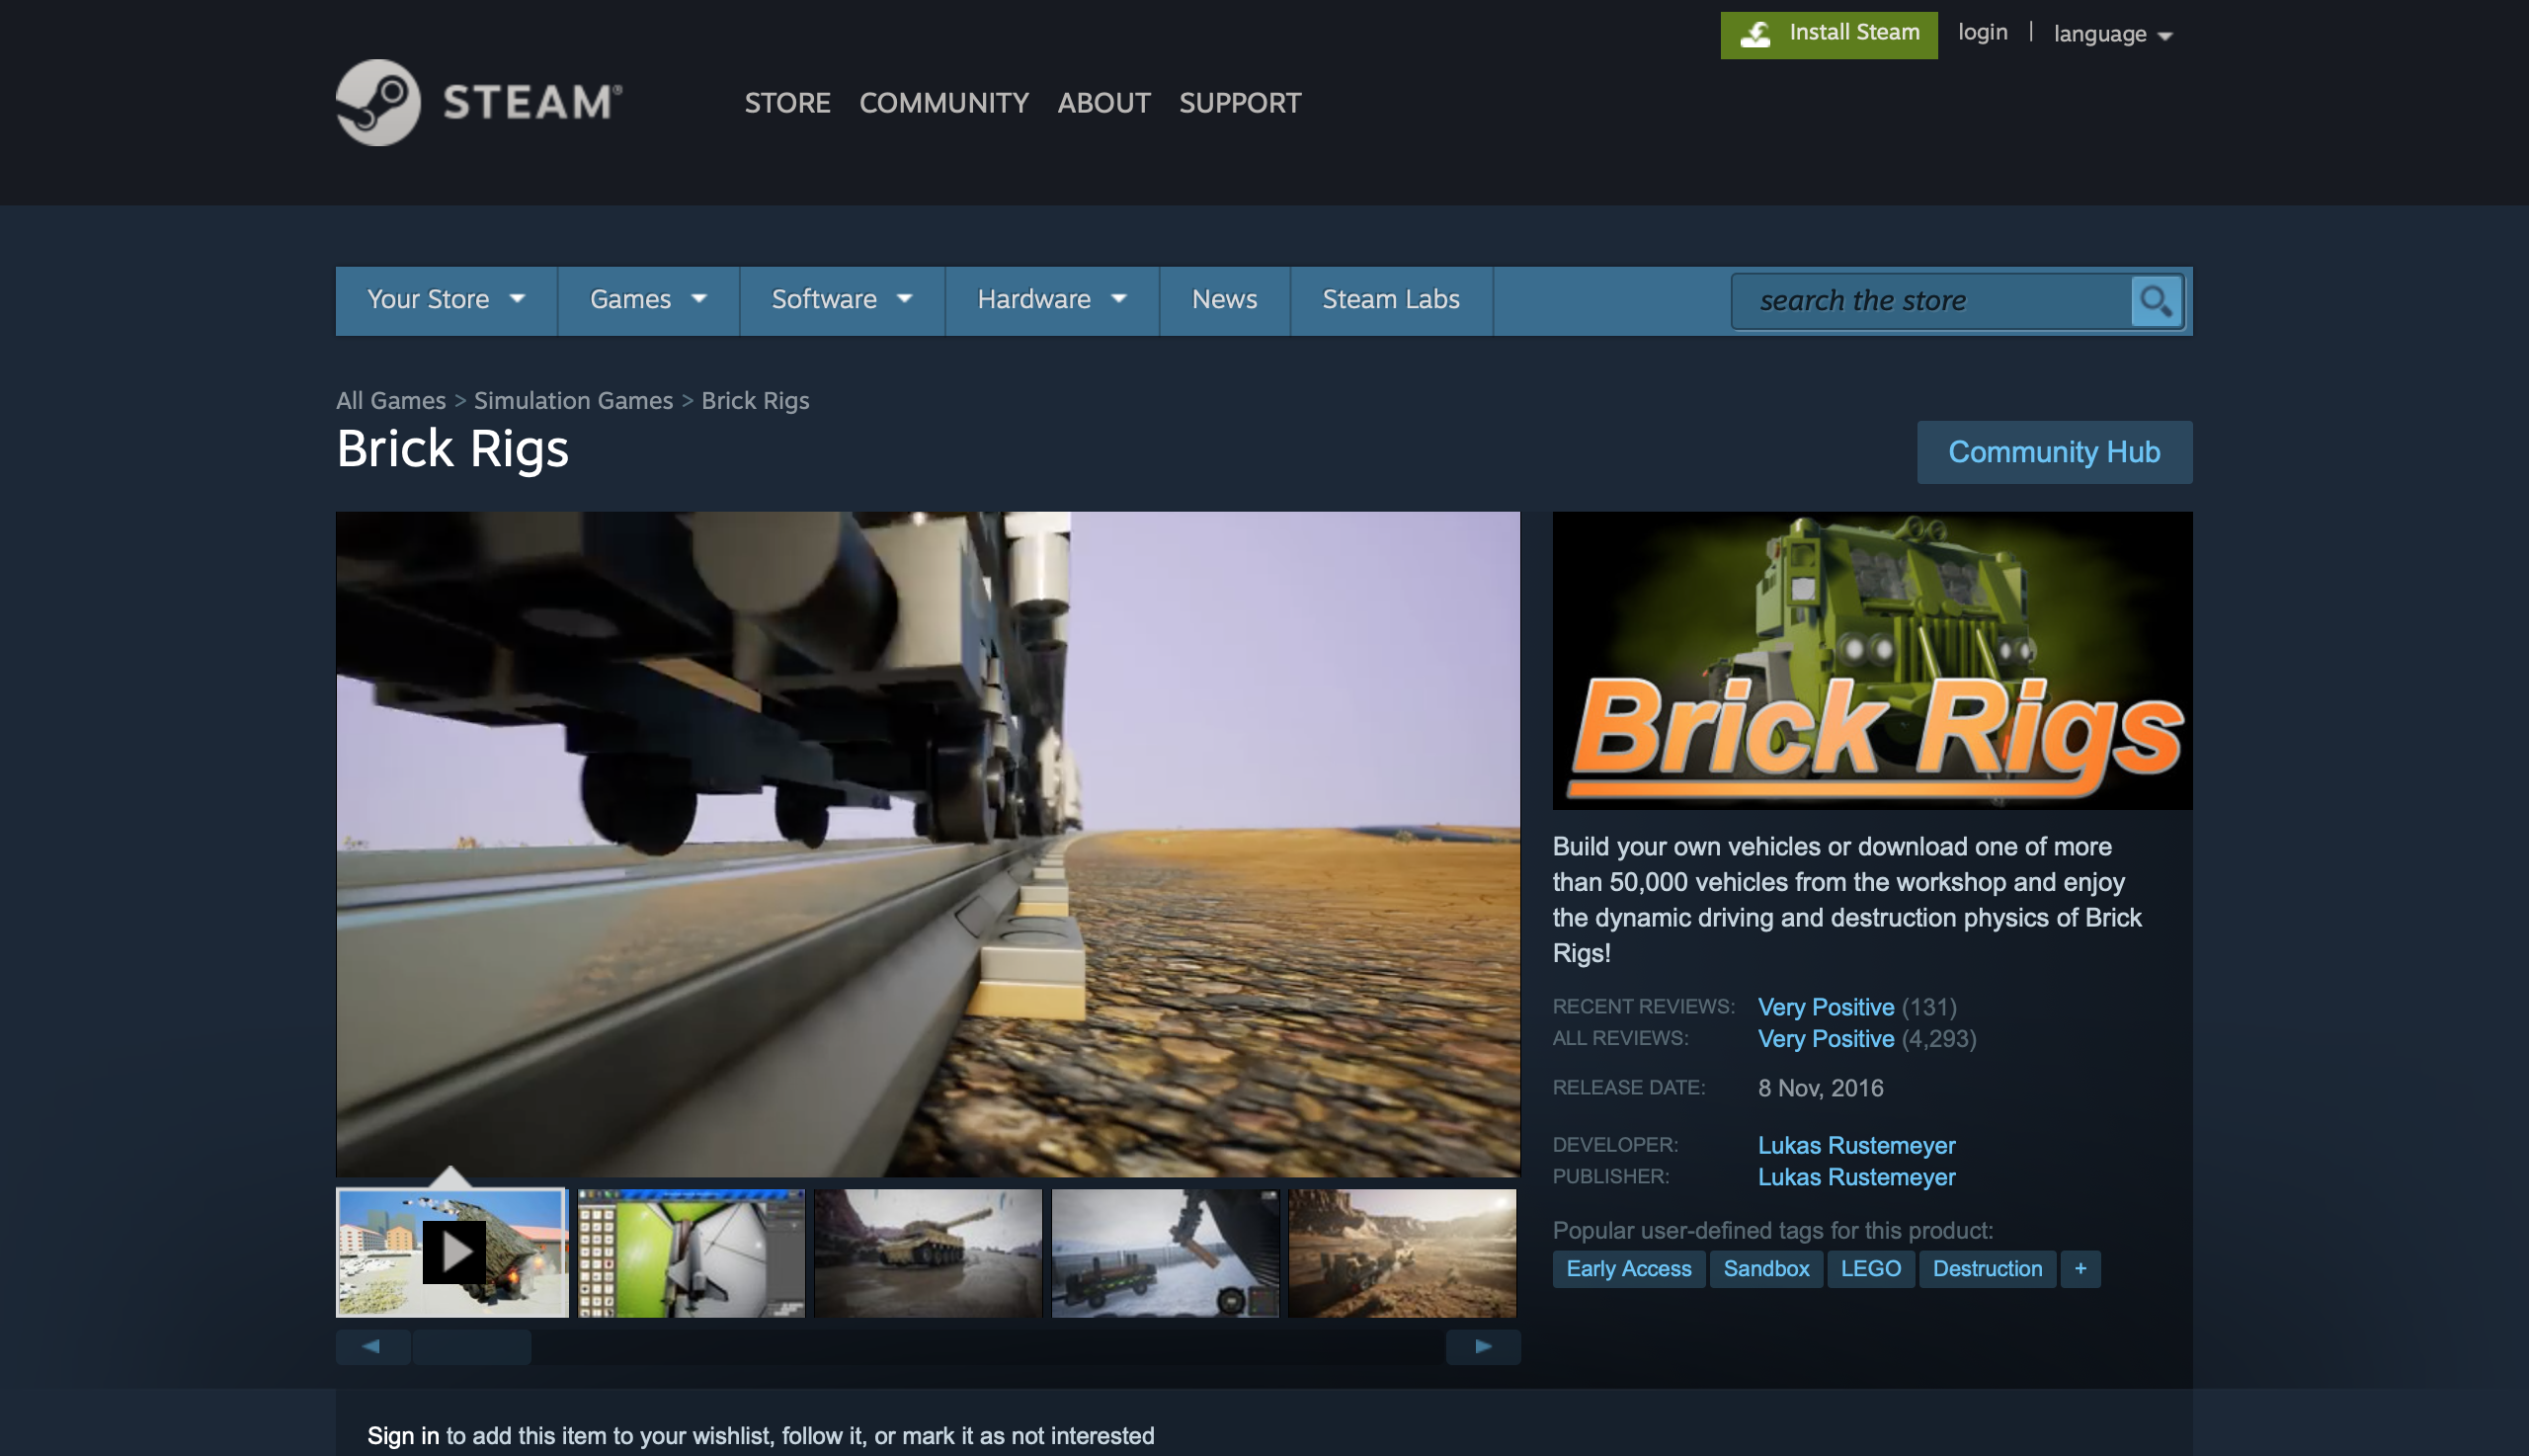Expand the Software menu
Viewport: 2529px width, 1456px height.
tap(842, 300)
